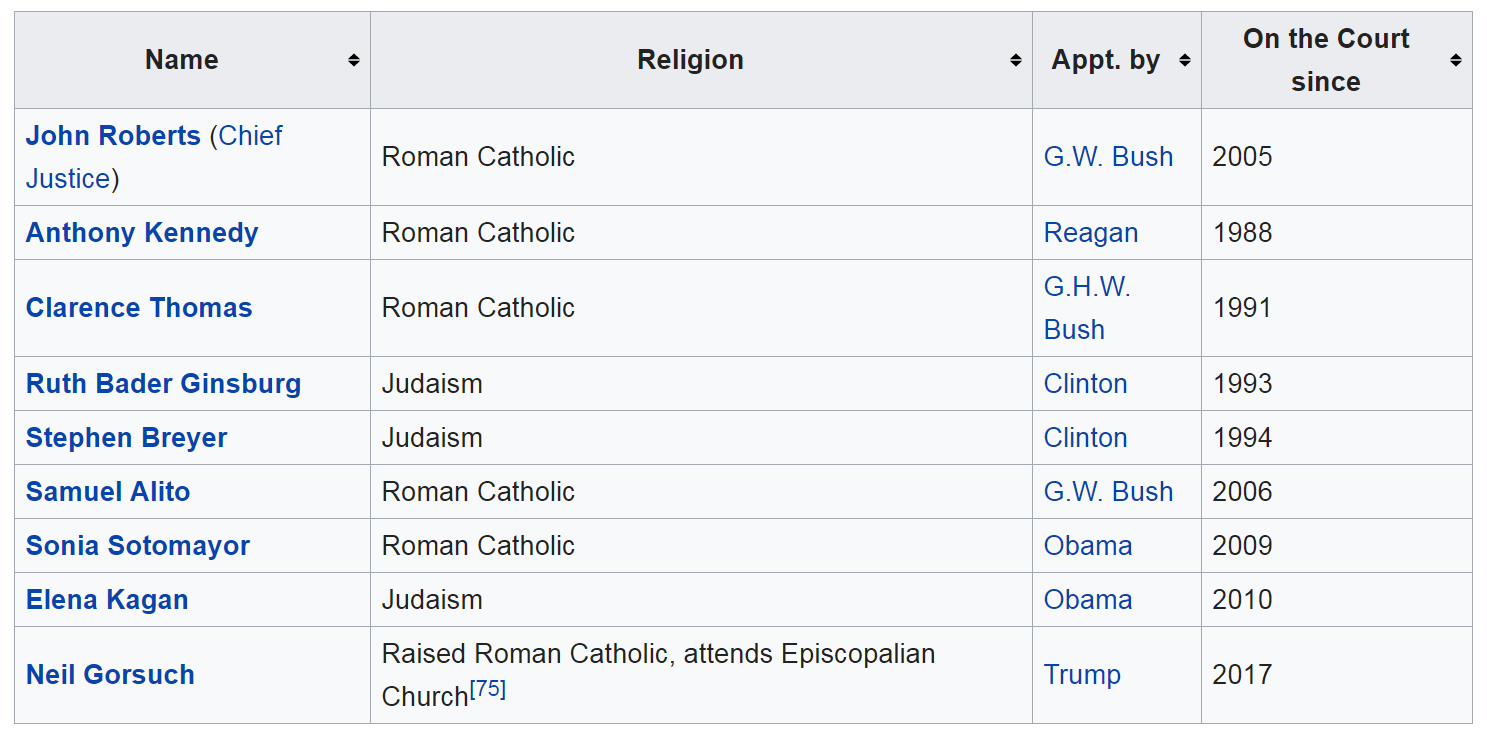Open Samuel Alito link
1487x736 pixels.
(108, 492)
